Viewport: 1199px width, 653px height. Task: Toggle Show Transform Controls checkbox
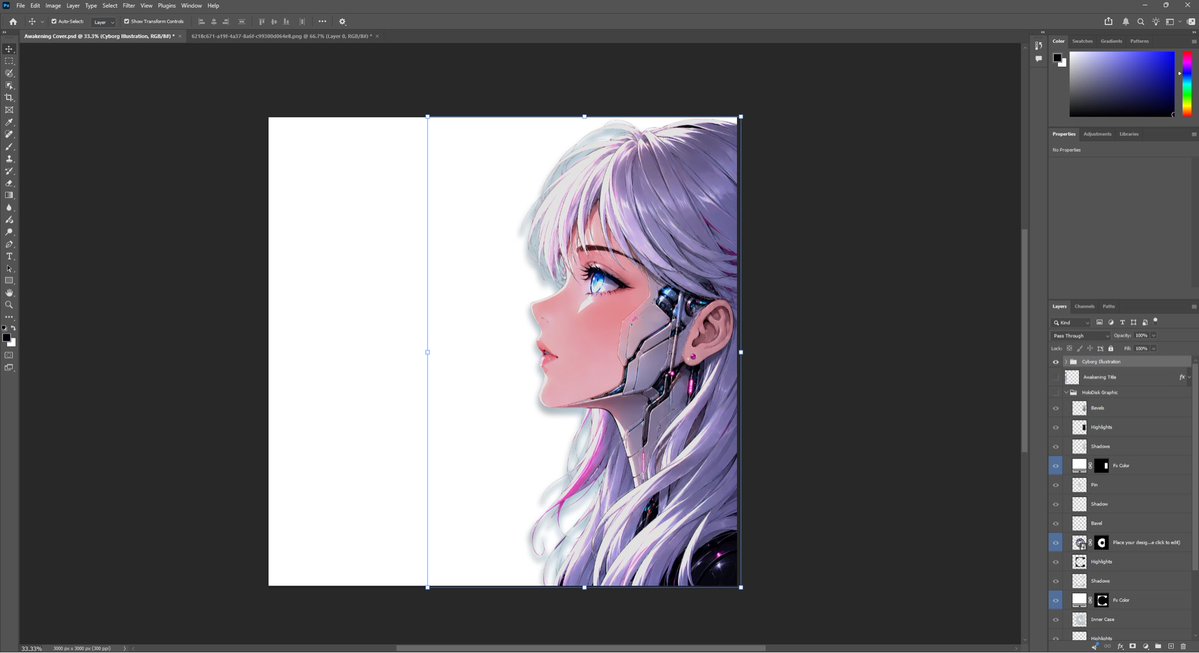(x=127, y=21)
